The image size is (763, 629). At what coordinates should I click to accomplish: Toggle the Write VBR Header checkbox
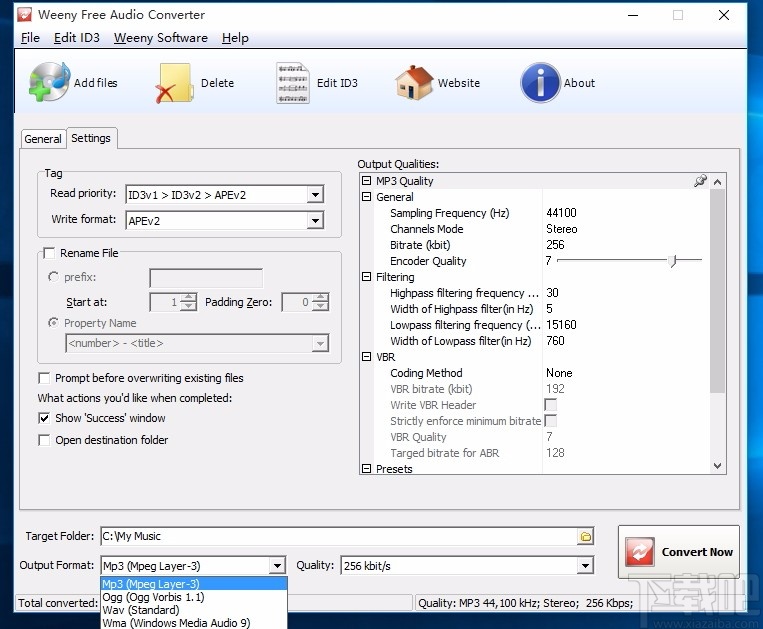coord(550,405)
